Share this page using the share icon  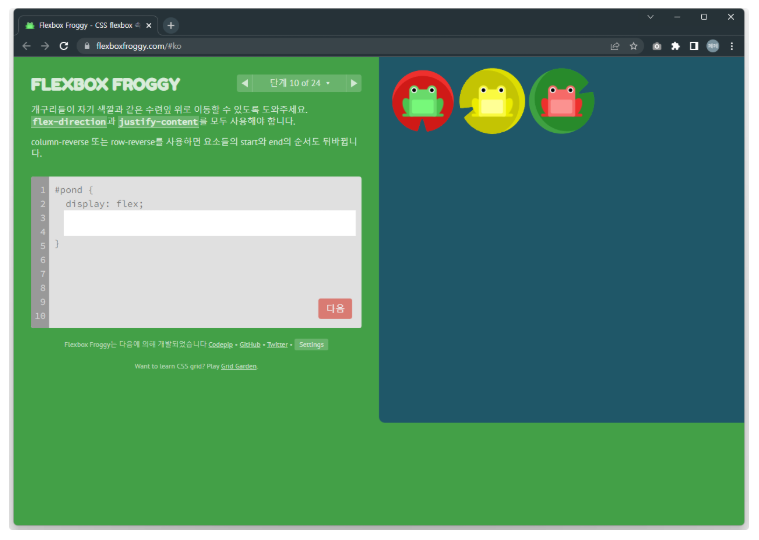[x=615, y=46]
